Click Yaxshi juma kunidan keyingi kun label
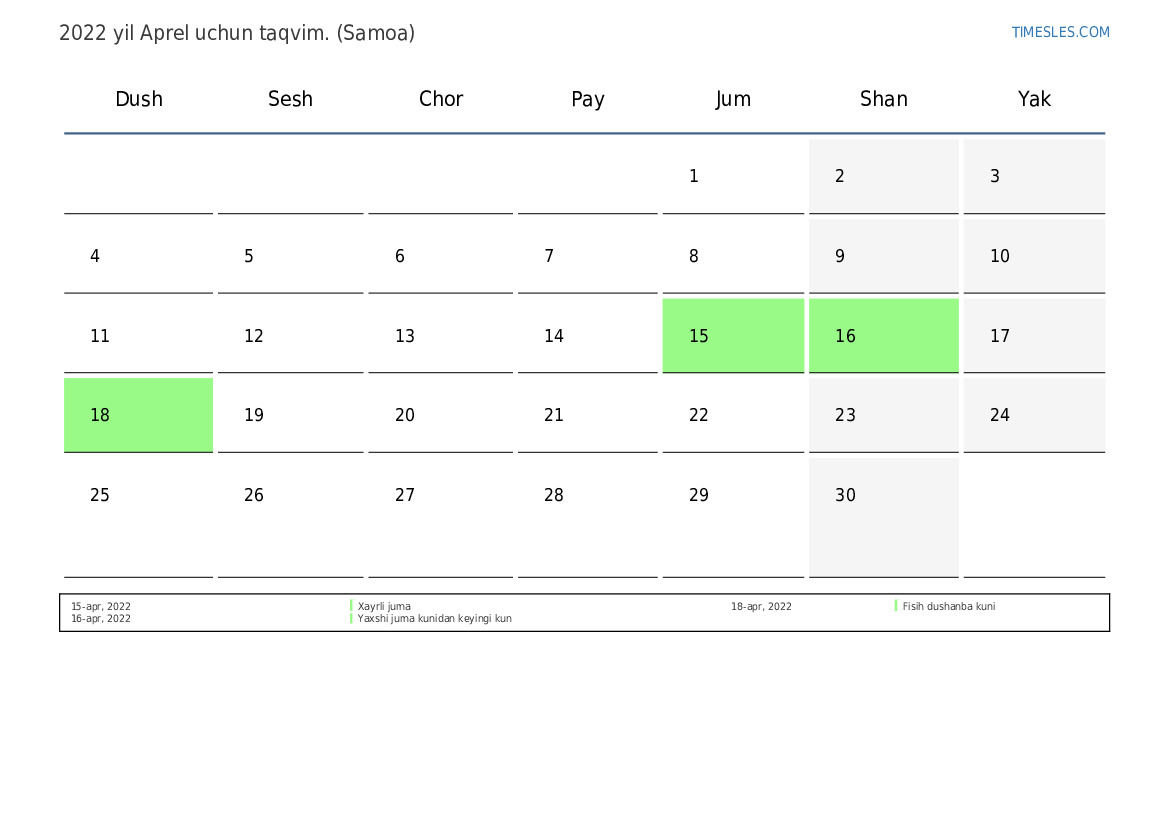Image resolution: width=1169 pixels, height=827 pixels. click(434, 619)
